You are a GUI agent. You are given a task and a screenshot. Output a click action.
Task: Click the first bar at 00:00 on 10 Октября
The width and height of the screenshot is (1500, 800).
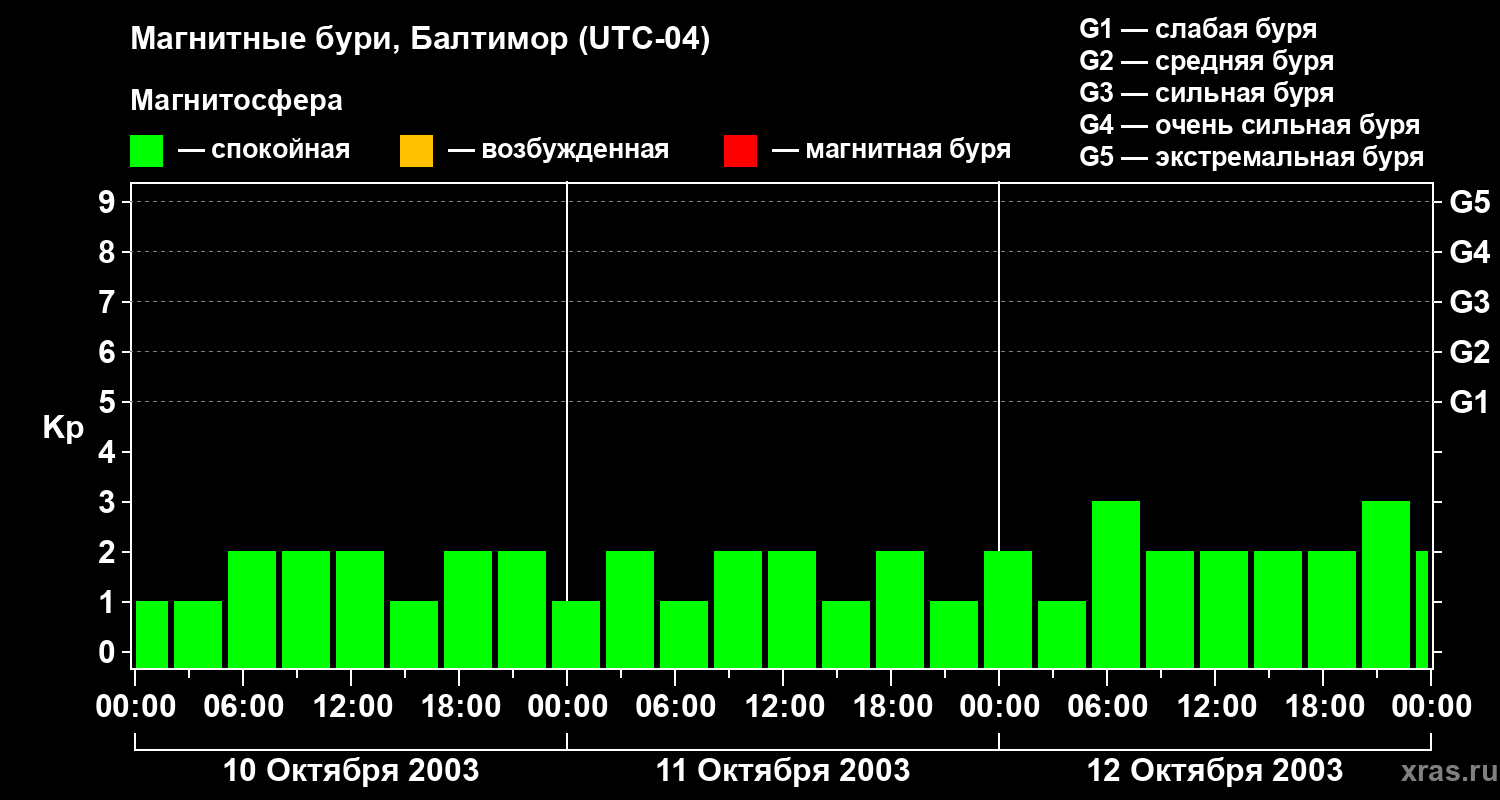click(x=152, y=634)
